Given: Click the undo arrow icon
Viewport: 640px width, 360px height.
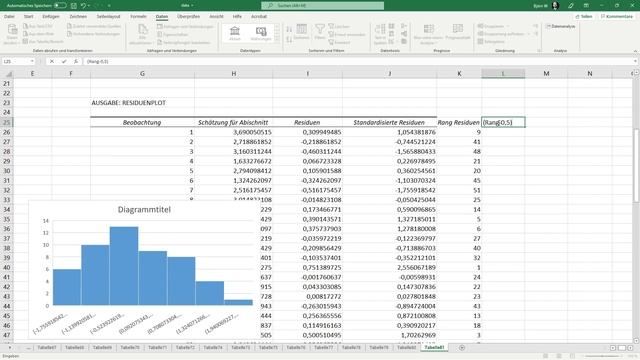Looking at the screenshot, I should (83, 6).
